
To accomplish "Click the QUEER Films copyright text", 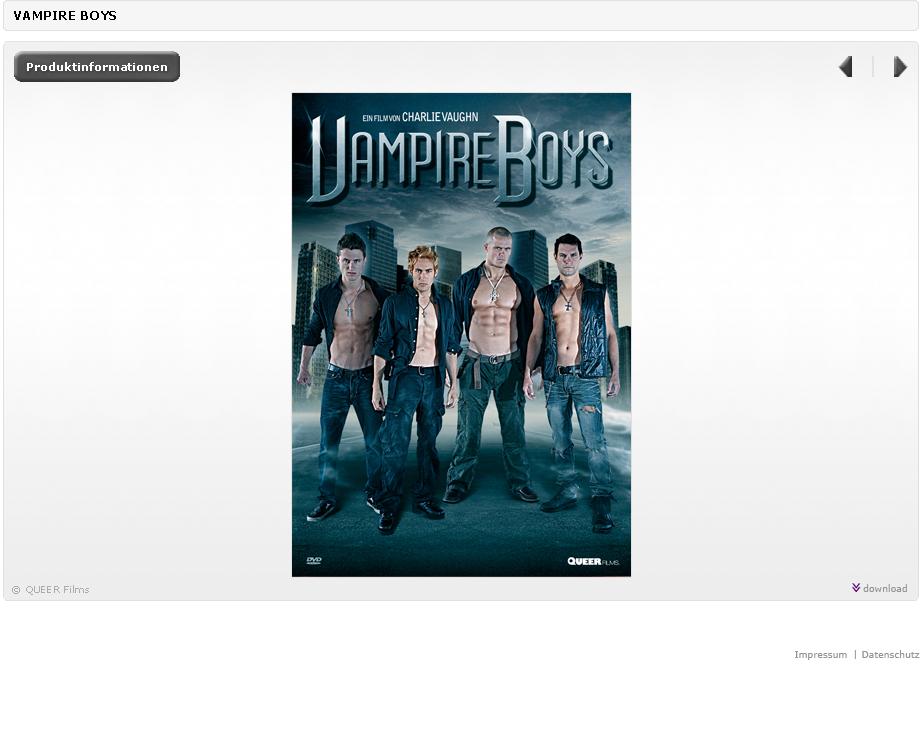I will point(51,589).
